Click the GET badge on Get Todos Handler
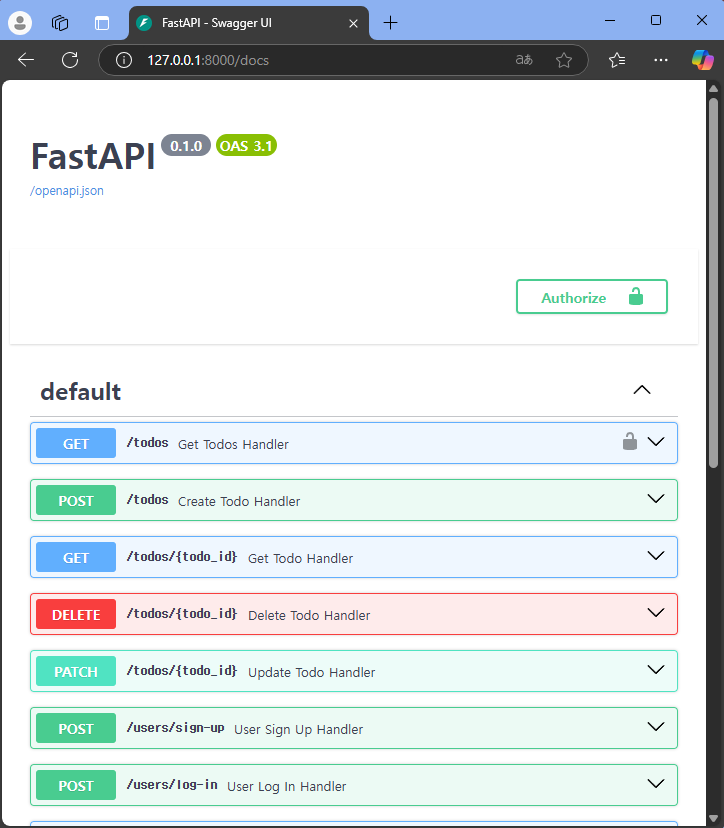The image size is (724, 828). 76,443
